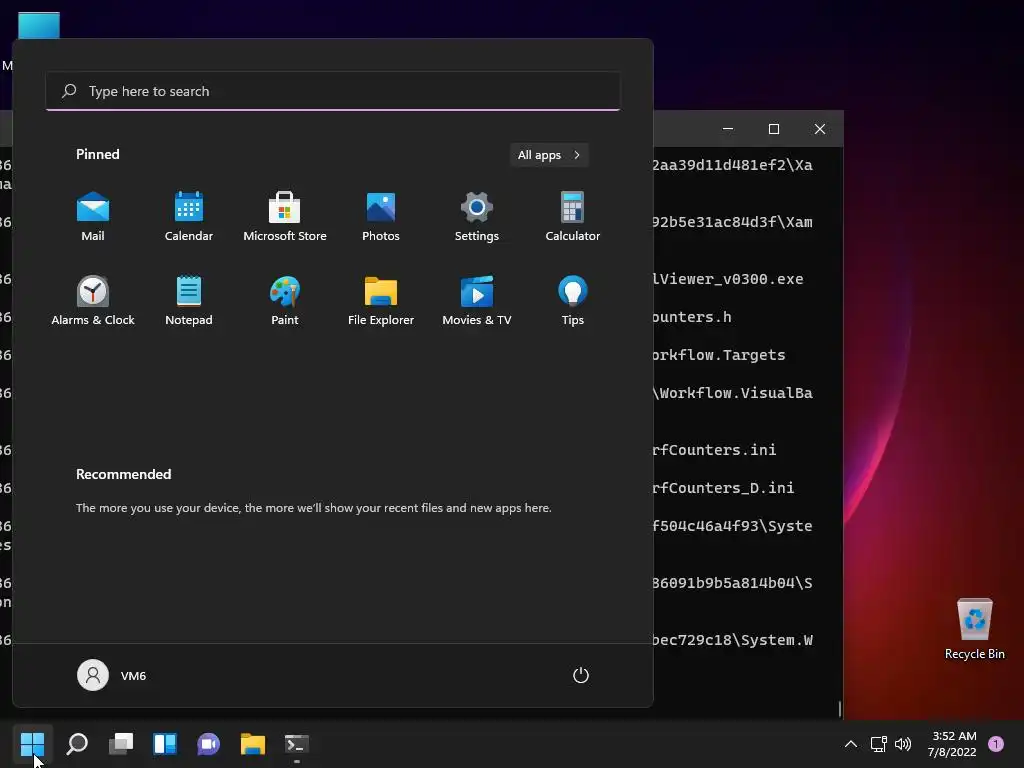Open the Tips app

click(573, 300)
